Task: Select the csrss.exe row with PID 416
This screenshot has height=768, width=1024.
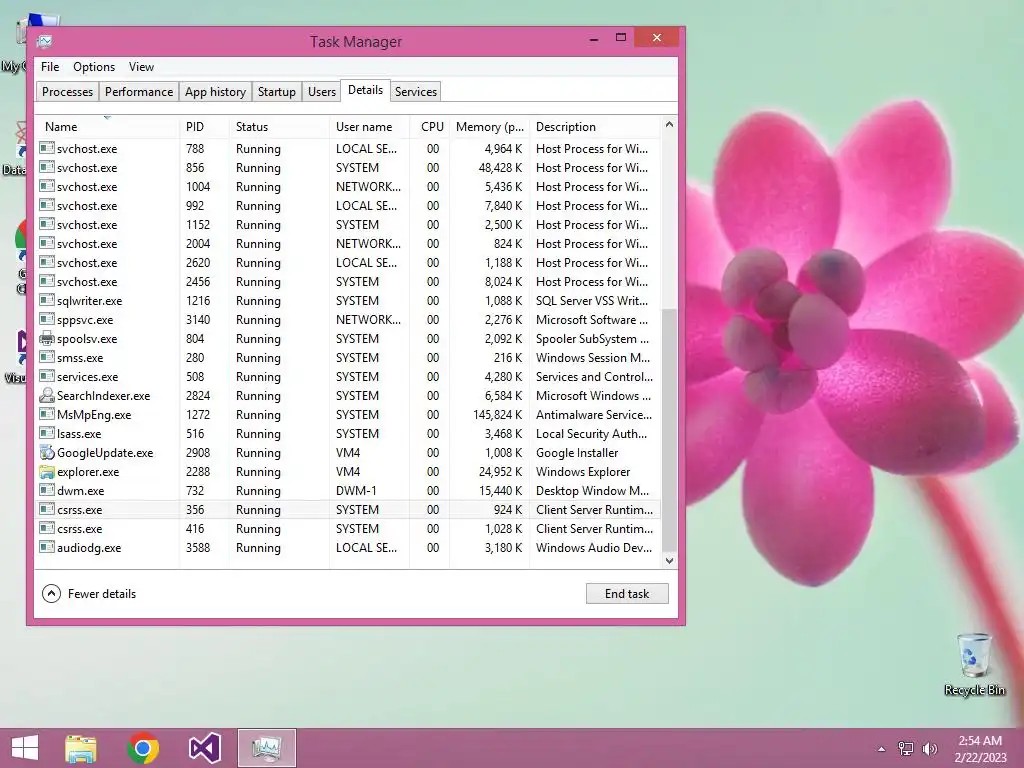Action: pos(349,528)
